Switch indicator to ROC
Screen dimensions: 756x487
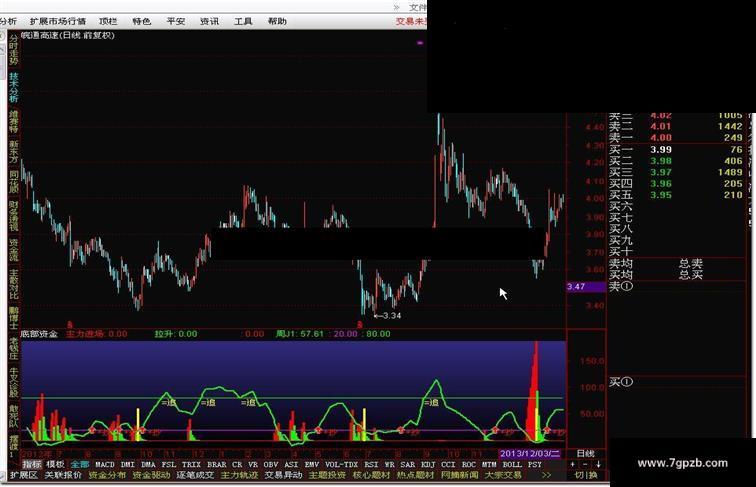click(469, 464)
